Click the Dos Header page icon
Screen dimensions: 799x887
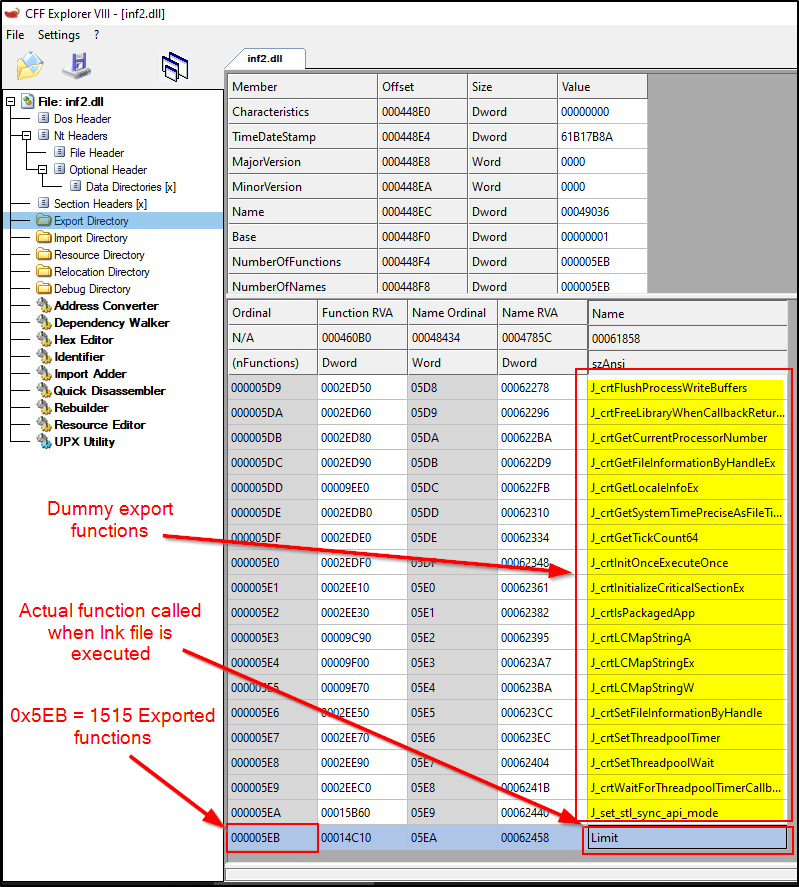[x=44, y=118]
